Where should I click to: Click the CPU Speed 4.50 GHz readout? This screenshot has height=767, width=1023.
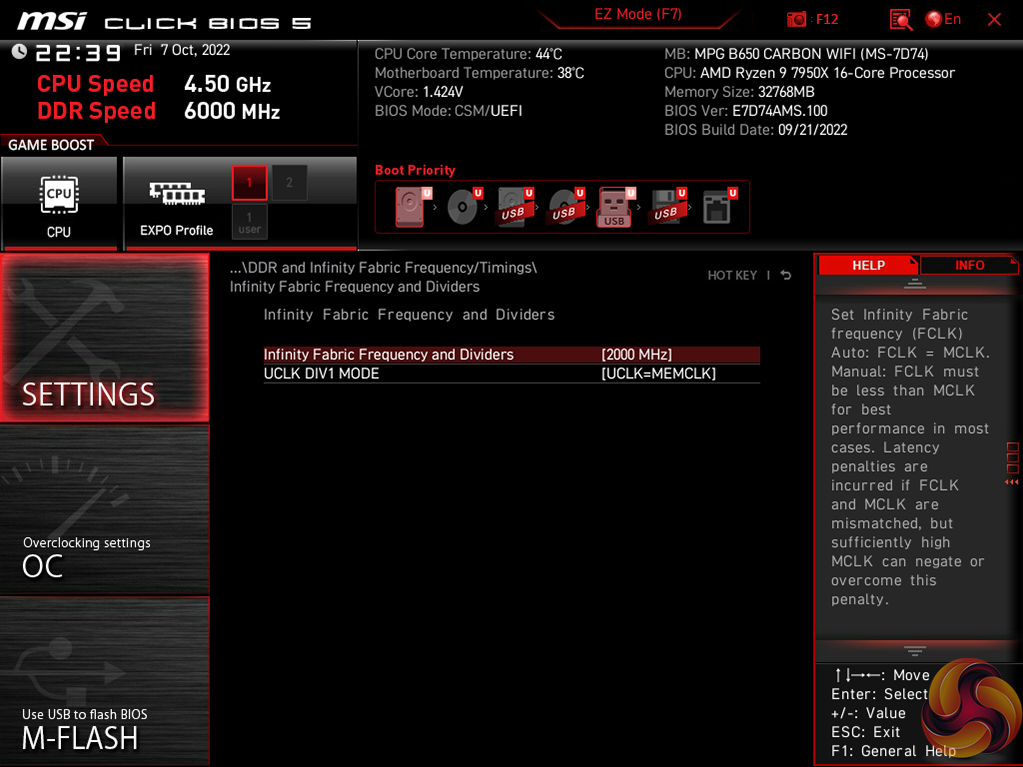[x=154, y=83]
